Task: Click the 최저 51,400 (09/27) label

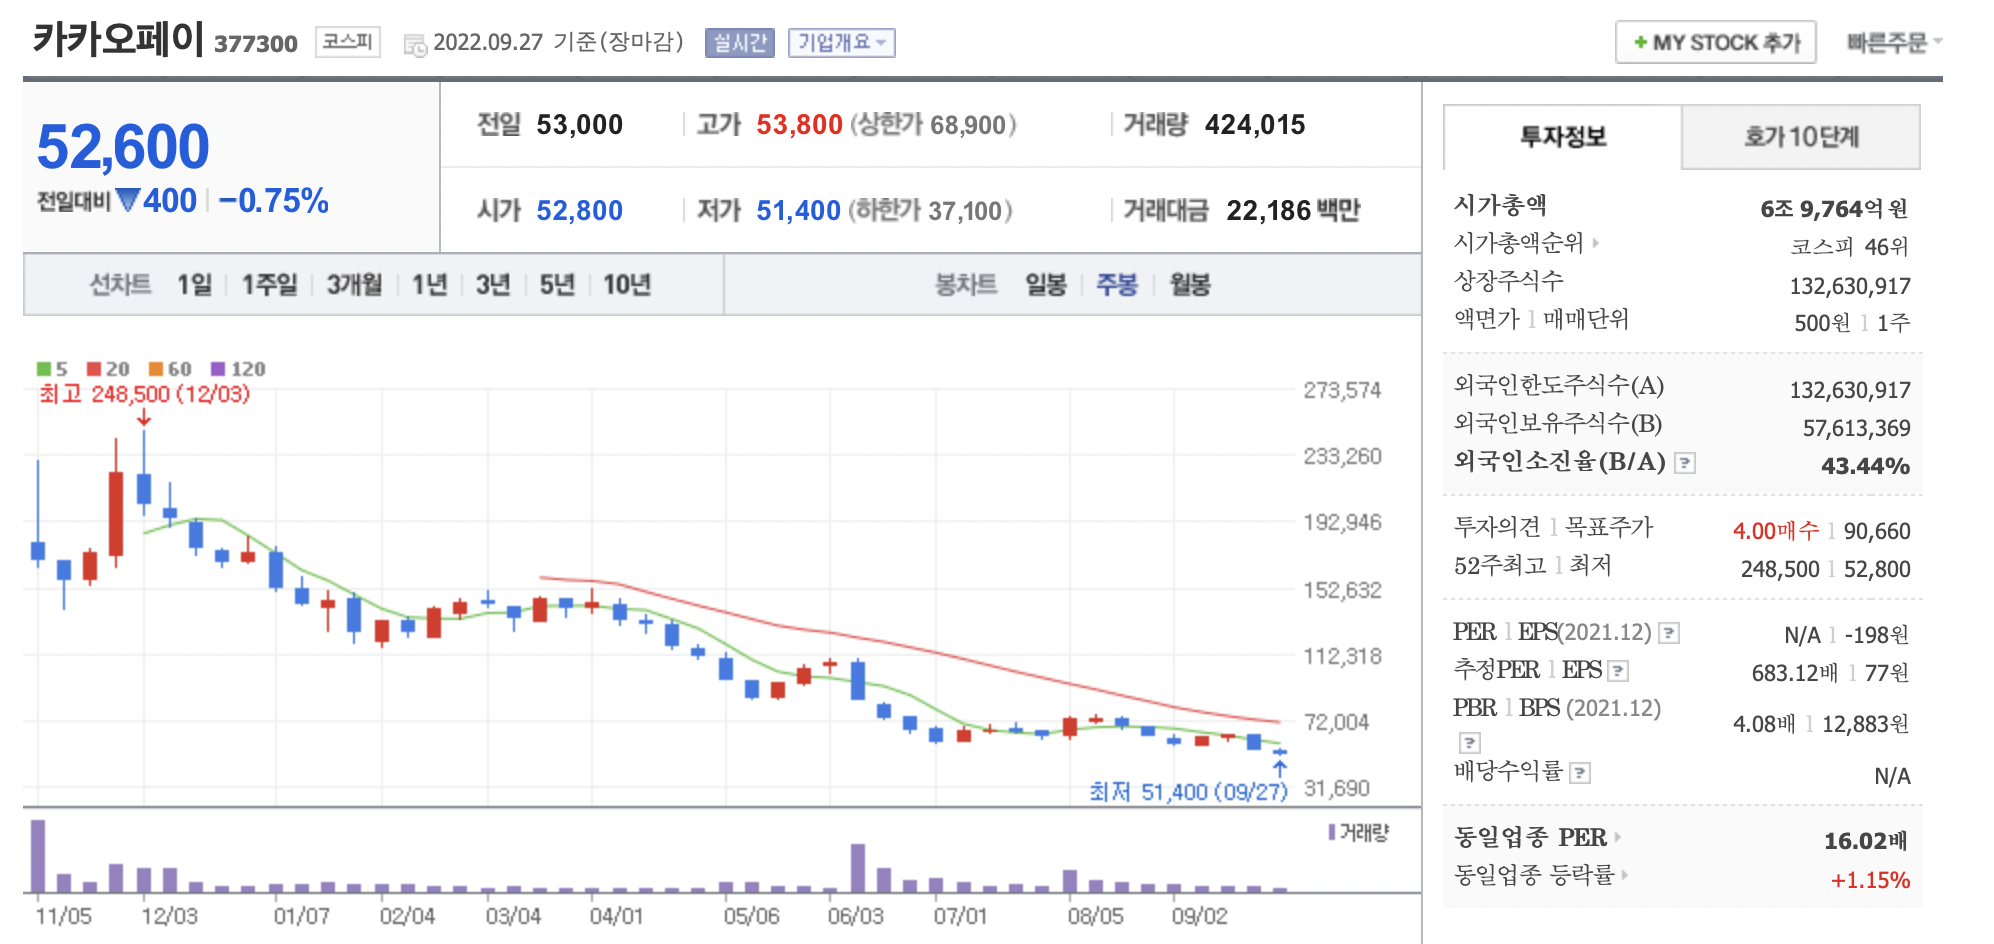Action: pos(1188,792)
